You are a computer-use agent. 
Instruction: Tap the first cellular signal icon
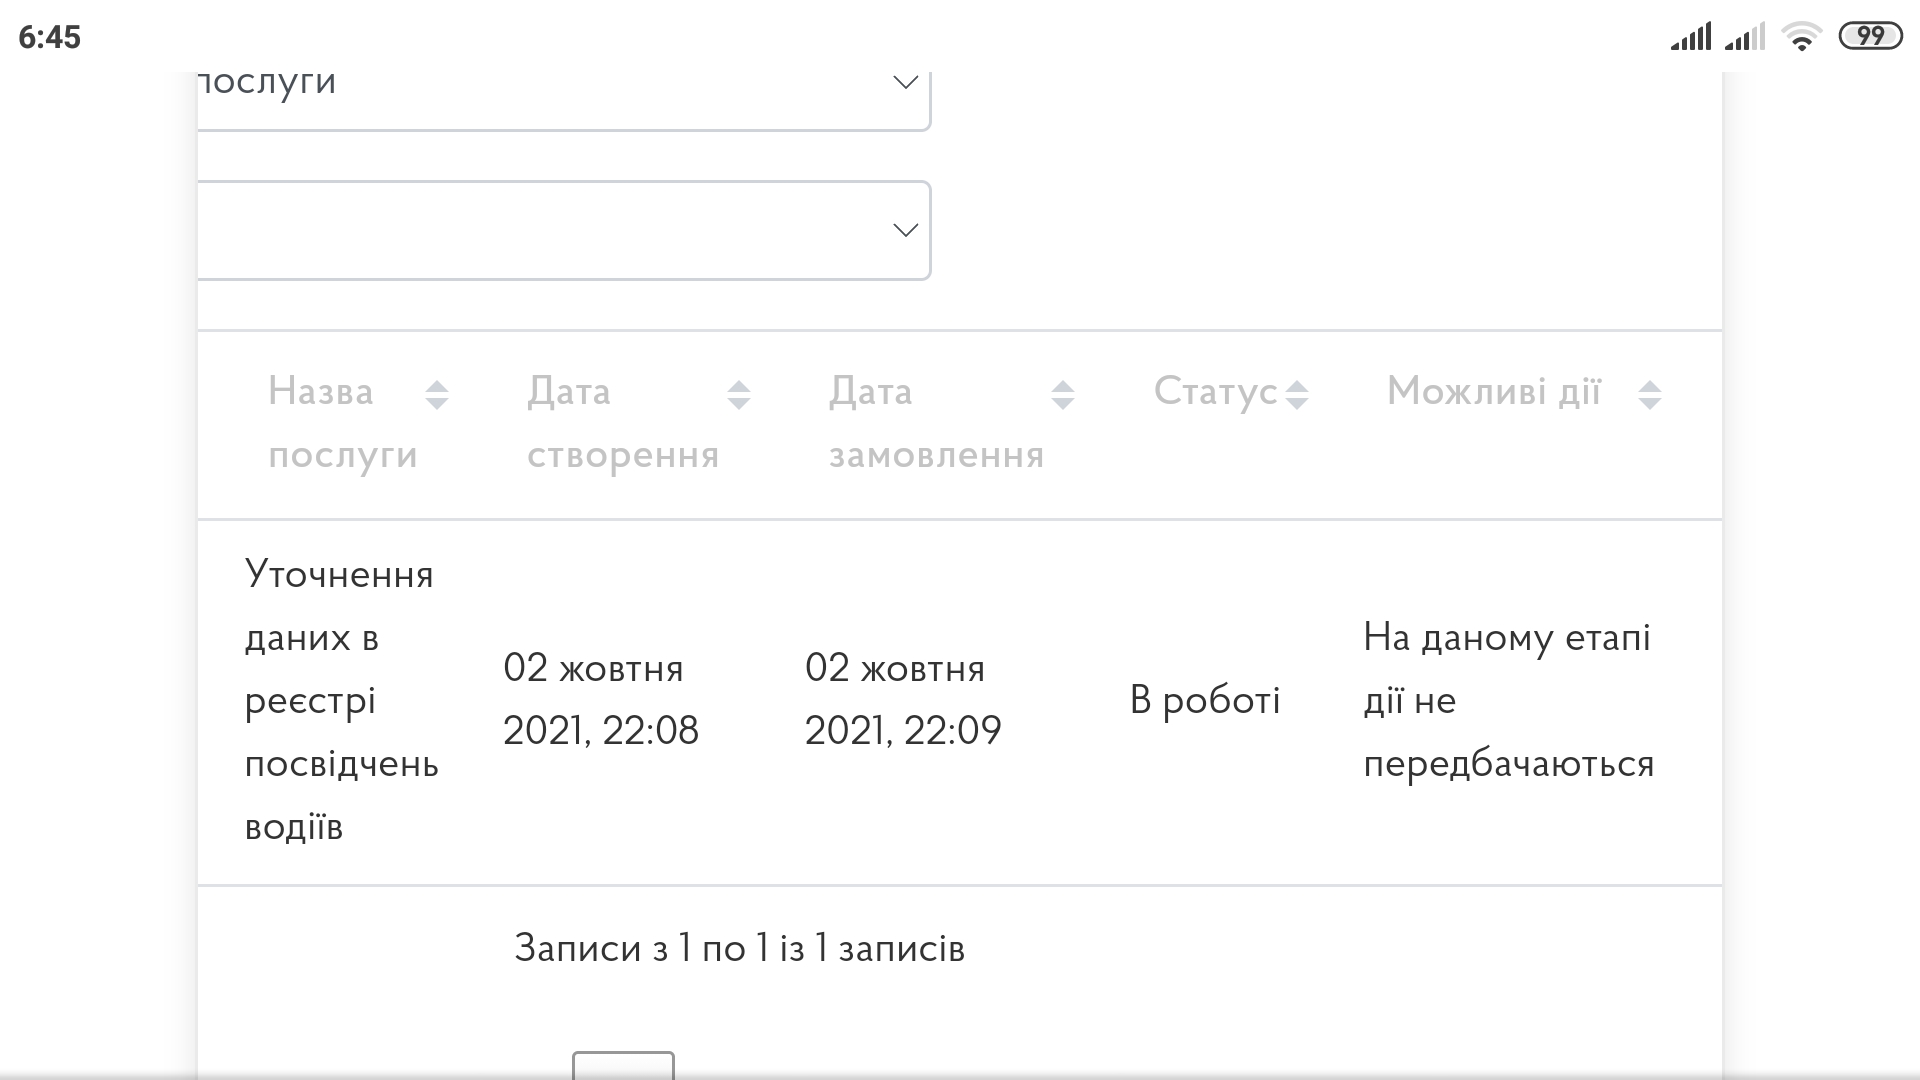pyautogui.click(x=1691, y=38)
